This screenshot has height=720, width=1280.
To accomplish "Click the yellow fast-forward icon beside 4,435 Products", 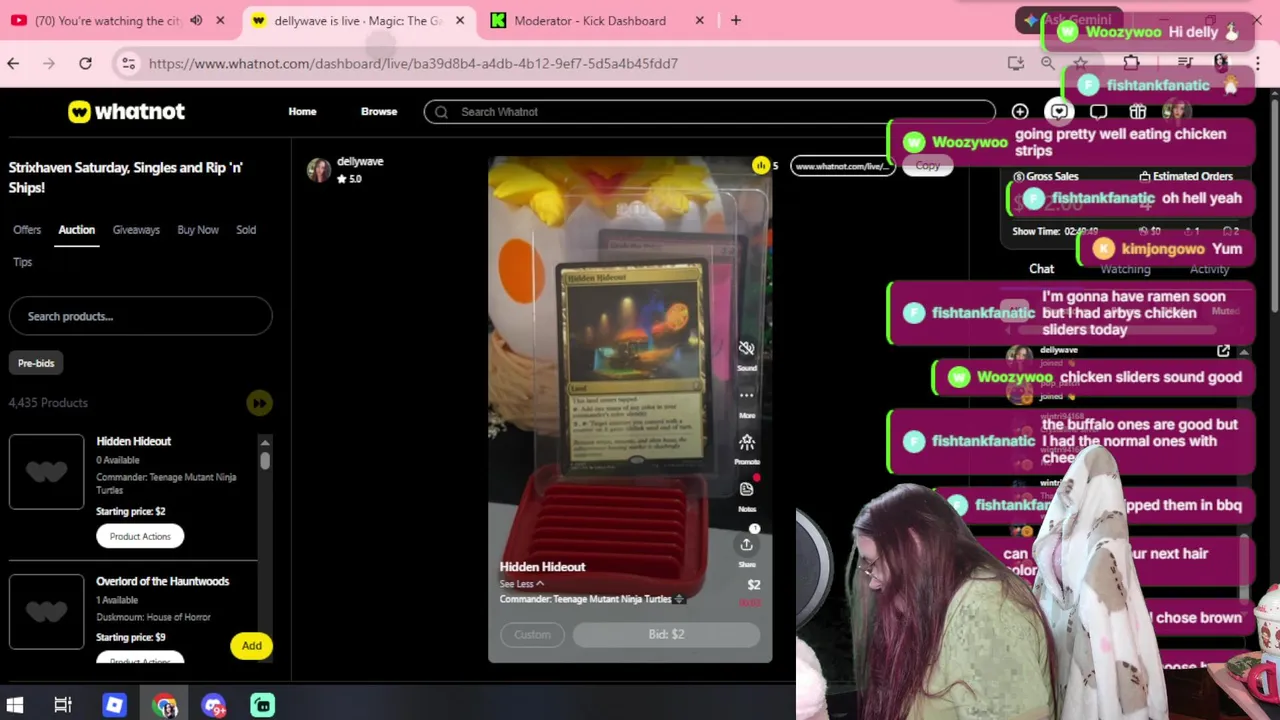I will 258,403.
